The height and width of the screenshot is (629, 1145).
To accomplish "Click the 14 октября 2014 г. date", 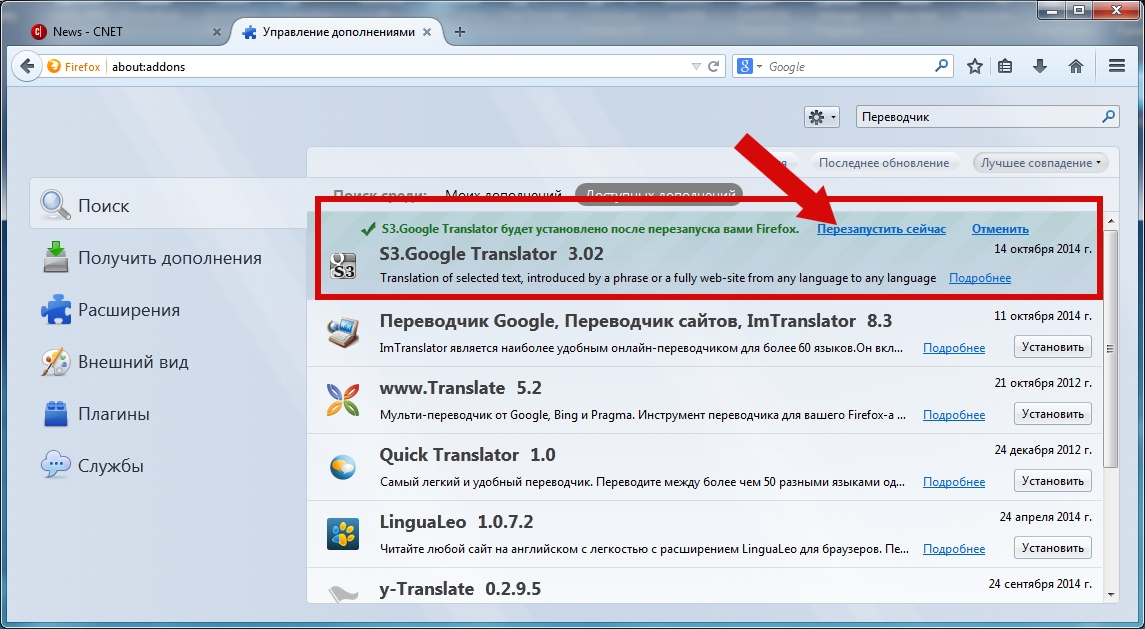I will [1043, 249].
